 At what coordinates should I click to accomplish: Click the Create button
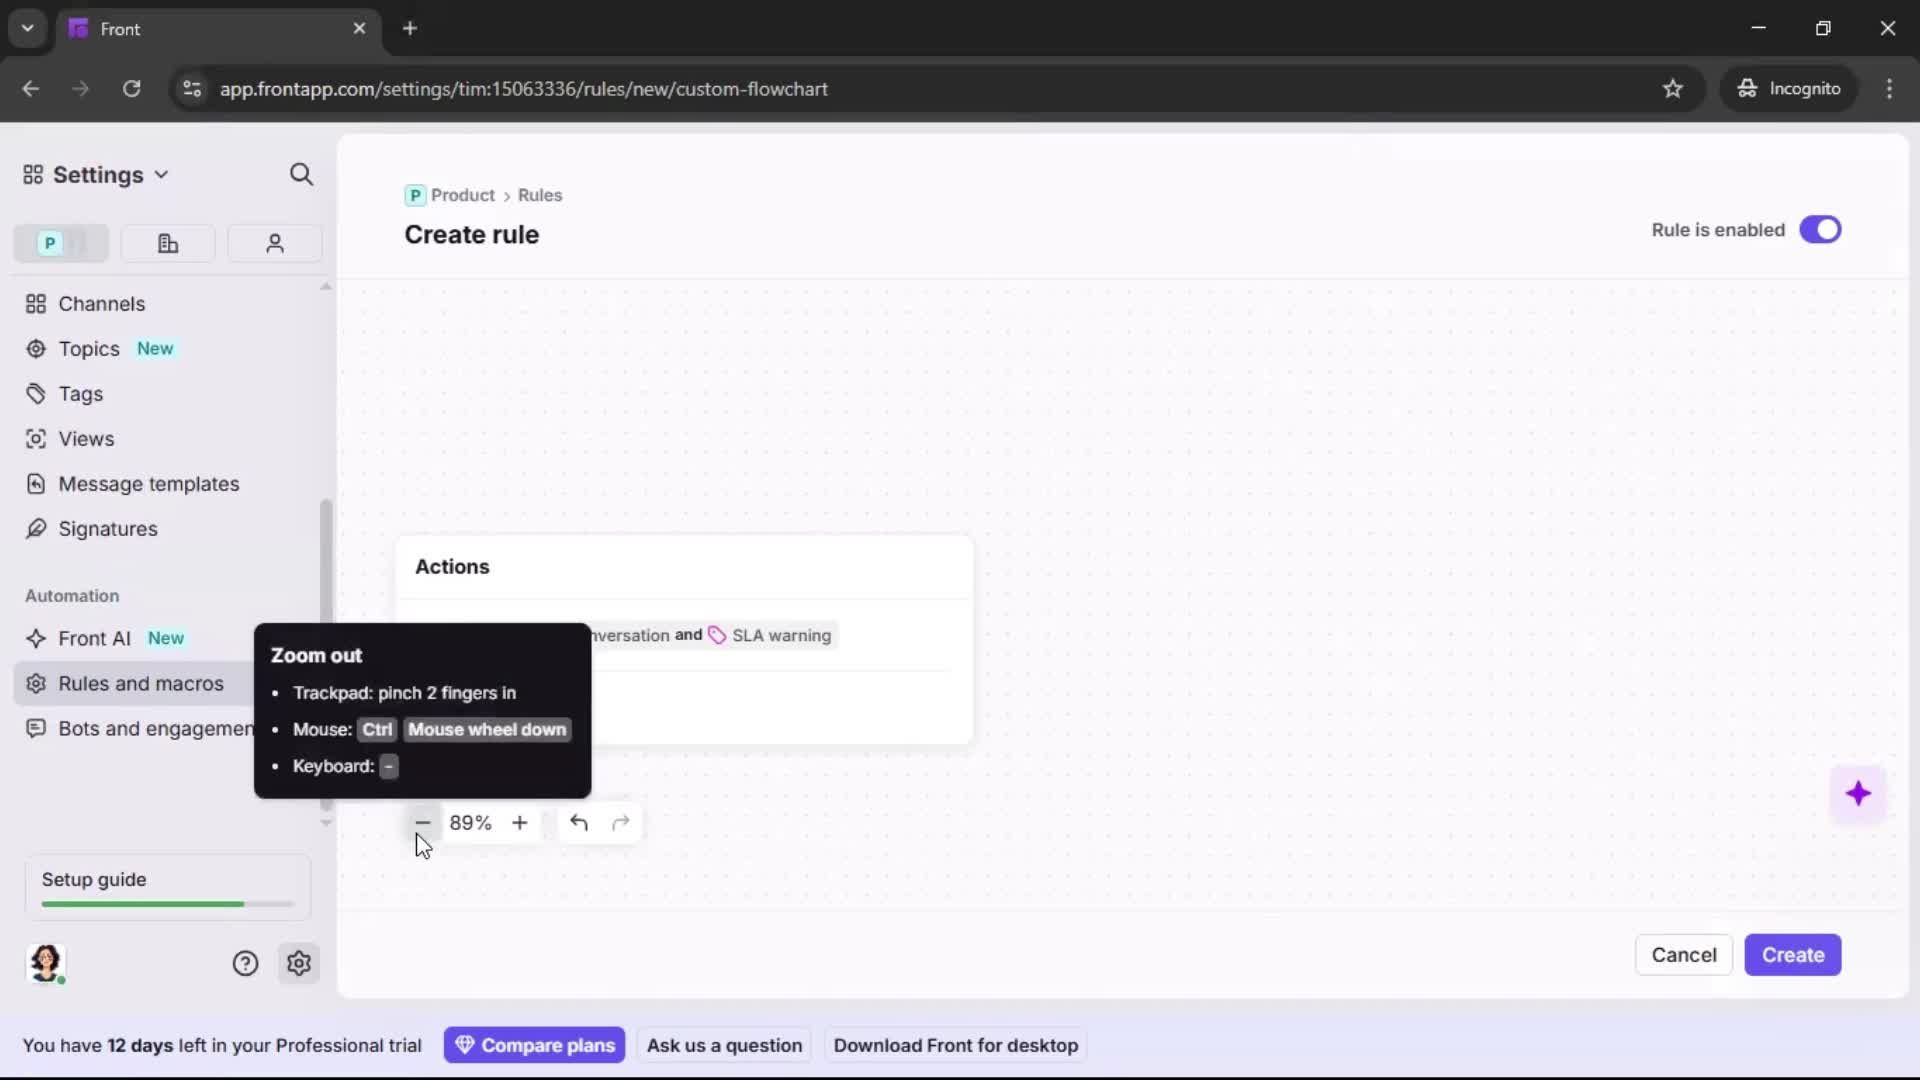1793,955
